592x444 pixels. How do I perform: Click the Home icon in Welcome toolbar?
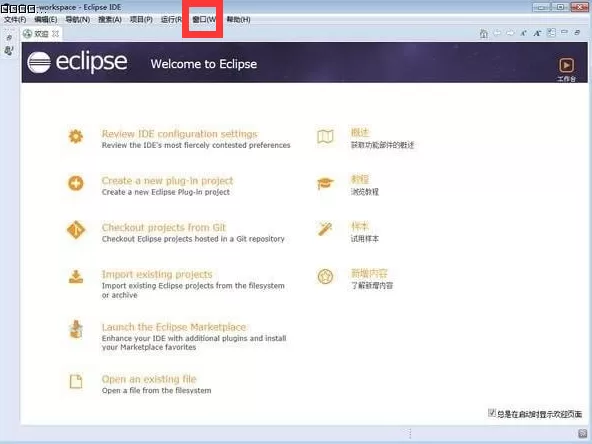click(484, 34)
